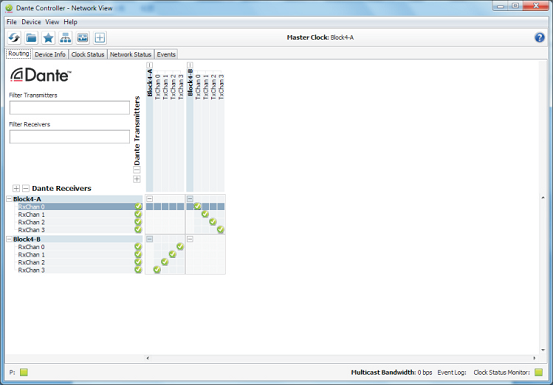Click the star Save Preset icon

(48, 37)
